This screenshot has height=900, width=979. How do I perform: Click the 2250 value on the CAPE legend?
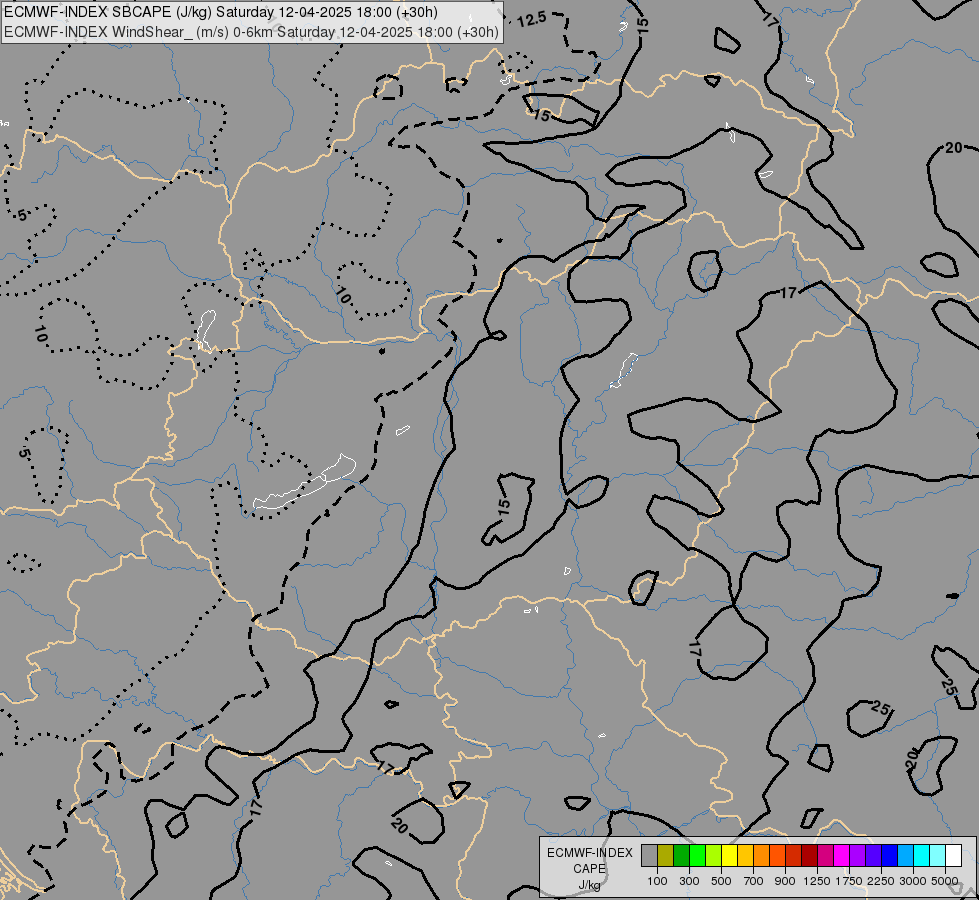[x=880, y=881]
